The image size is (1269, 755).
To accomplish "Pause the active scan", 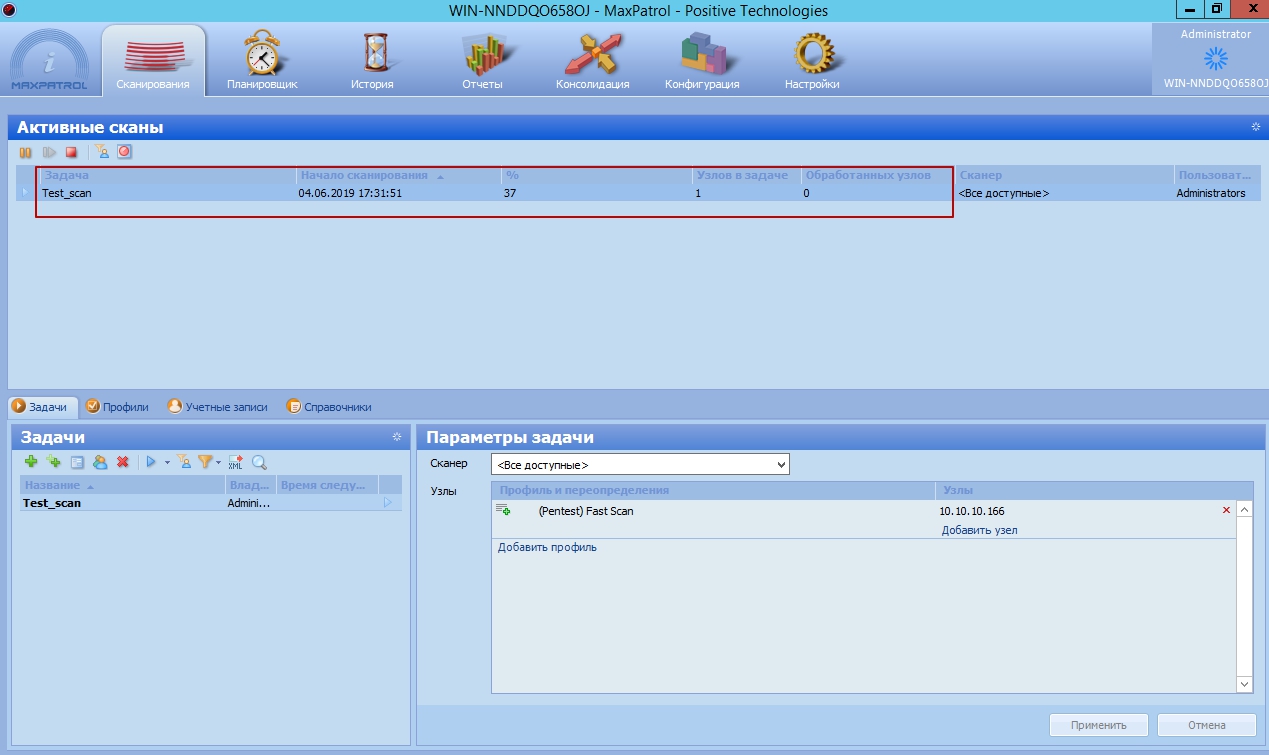I will coord(26,152).
